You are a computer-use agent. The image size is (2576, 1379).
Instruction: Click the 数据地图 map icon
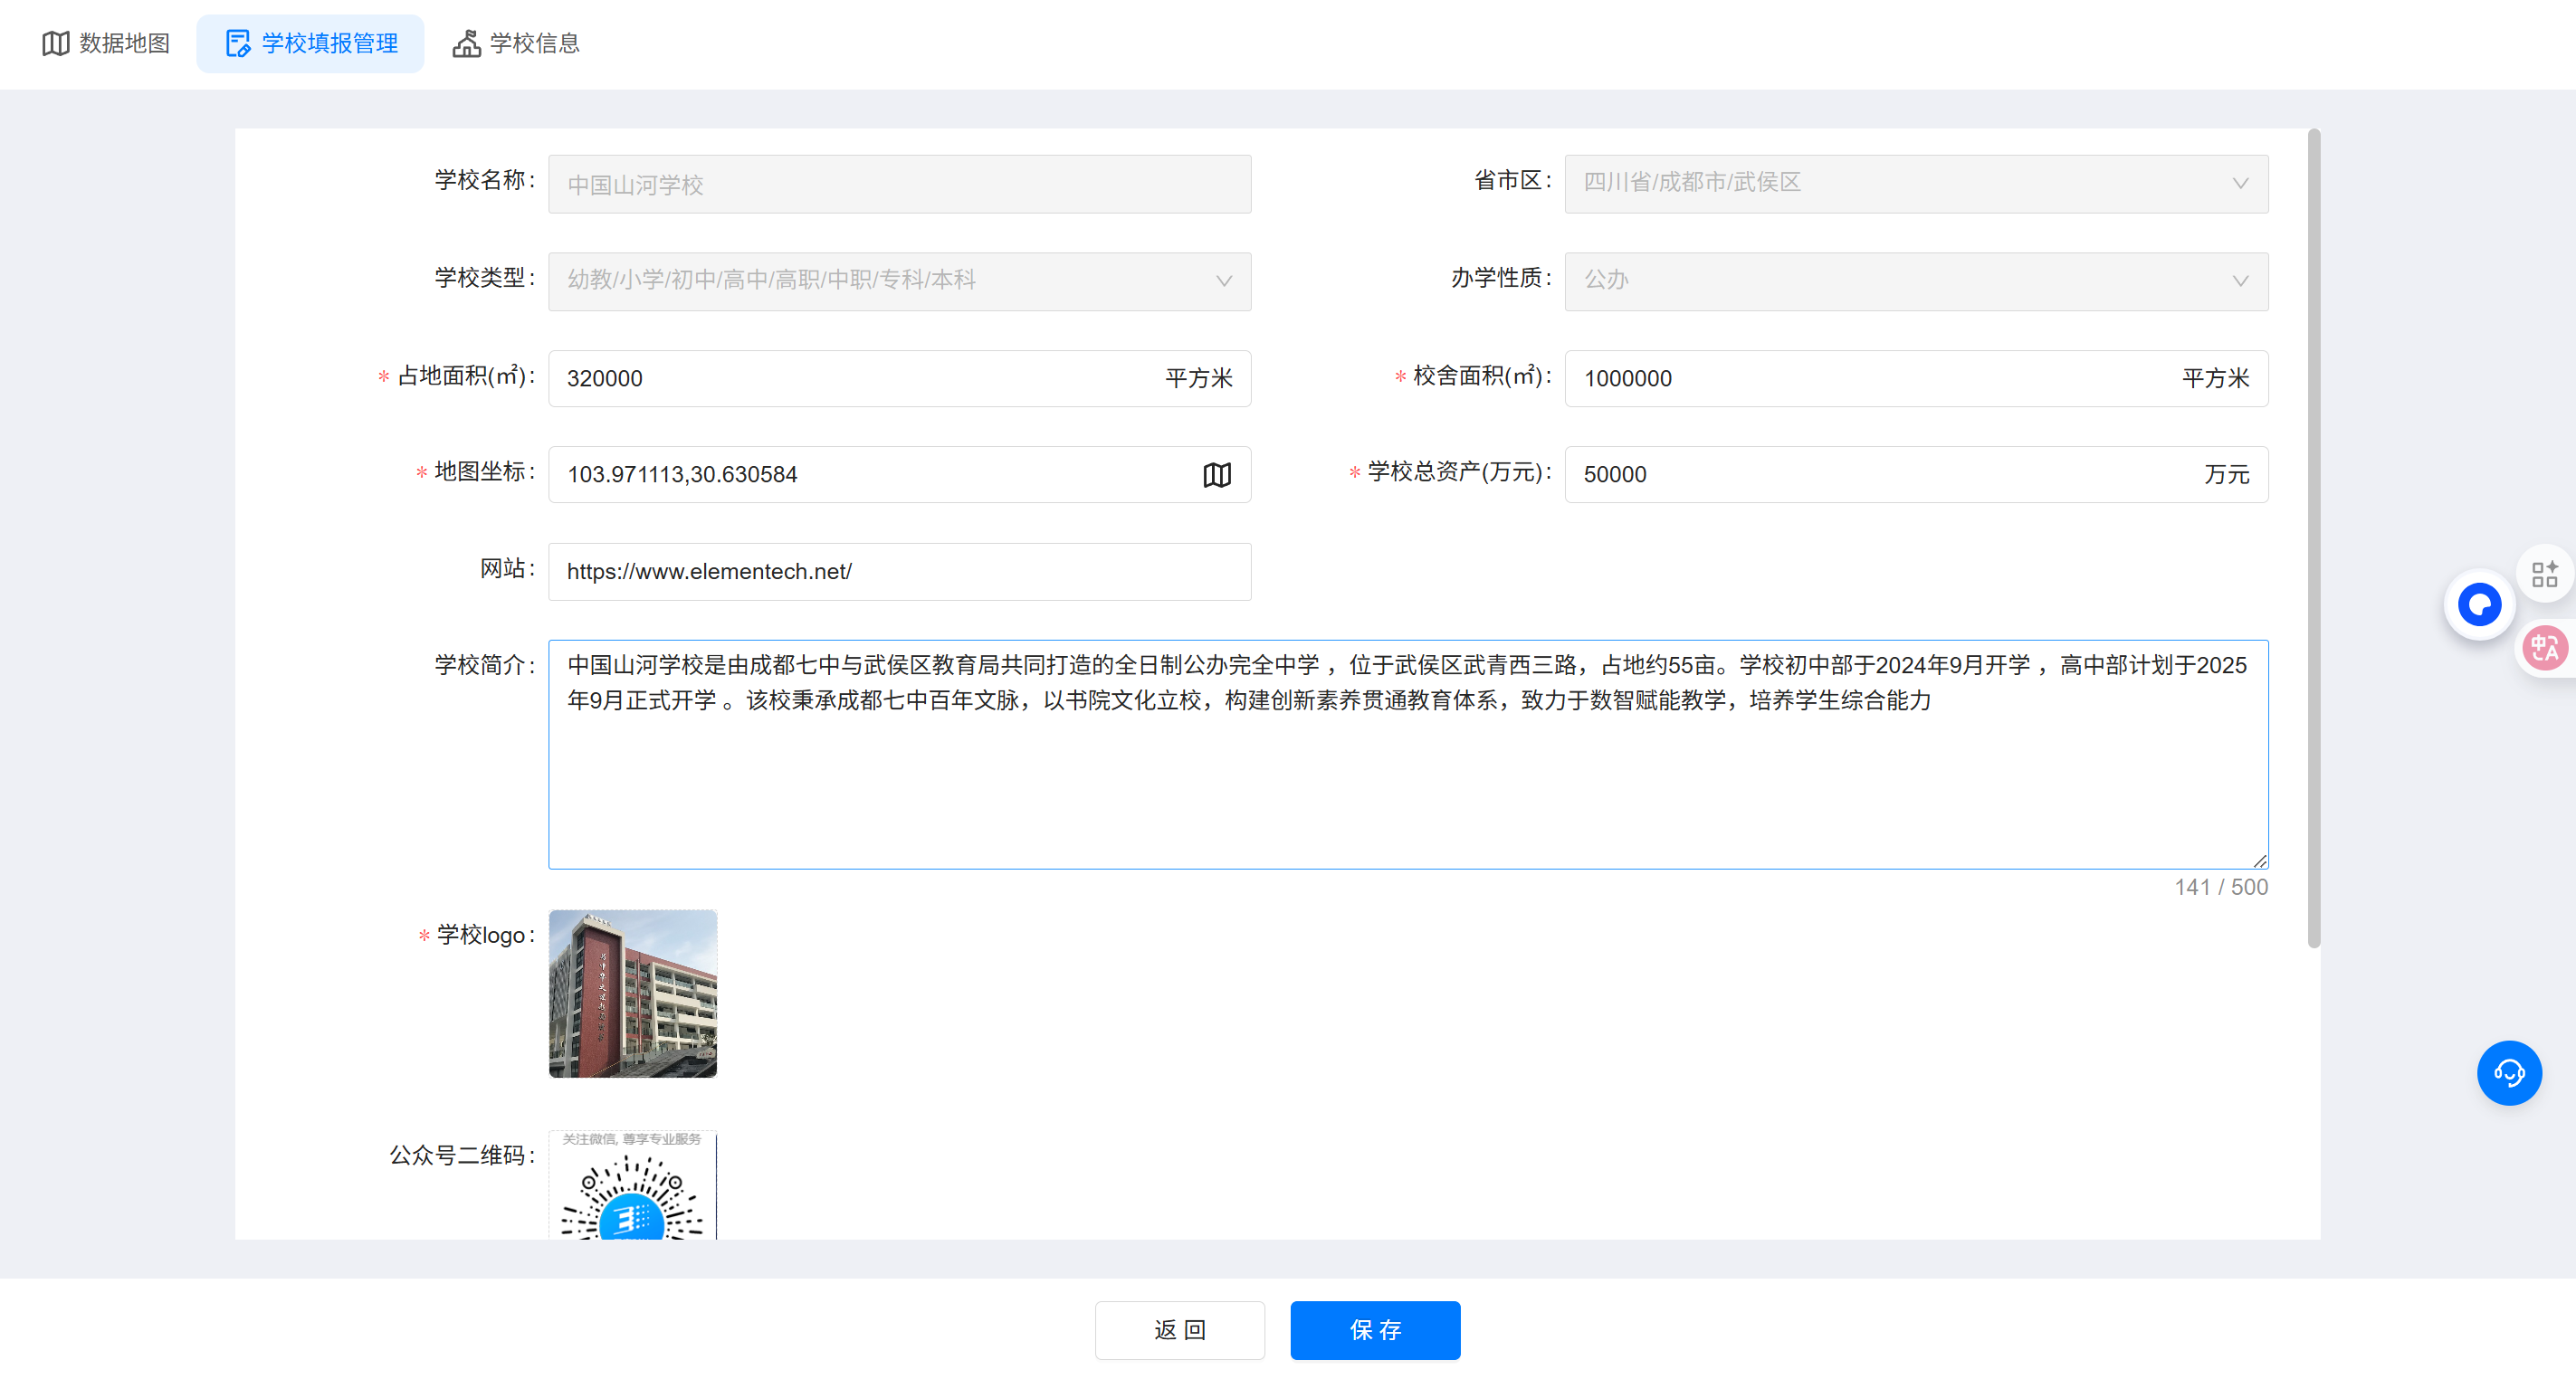point(55,44)
